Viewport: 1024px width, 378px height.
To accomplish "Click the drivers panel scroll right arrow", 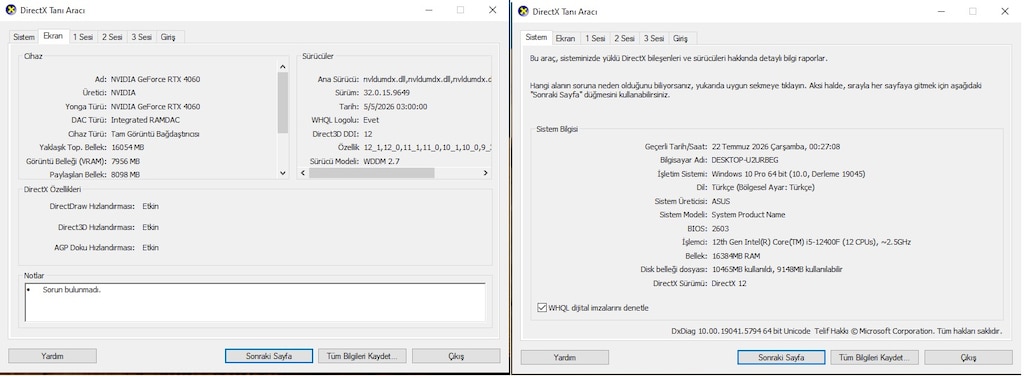I will click(485, 173).
